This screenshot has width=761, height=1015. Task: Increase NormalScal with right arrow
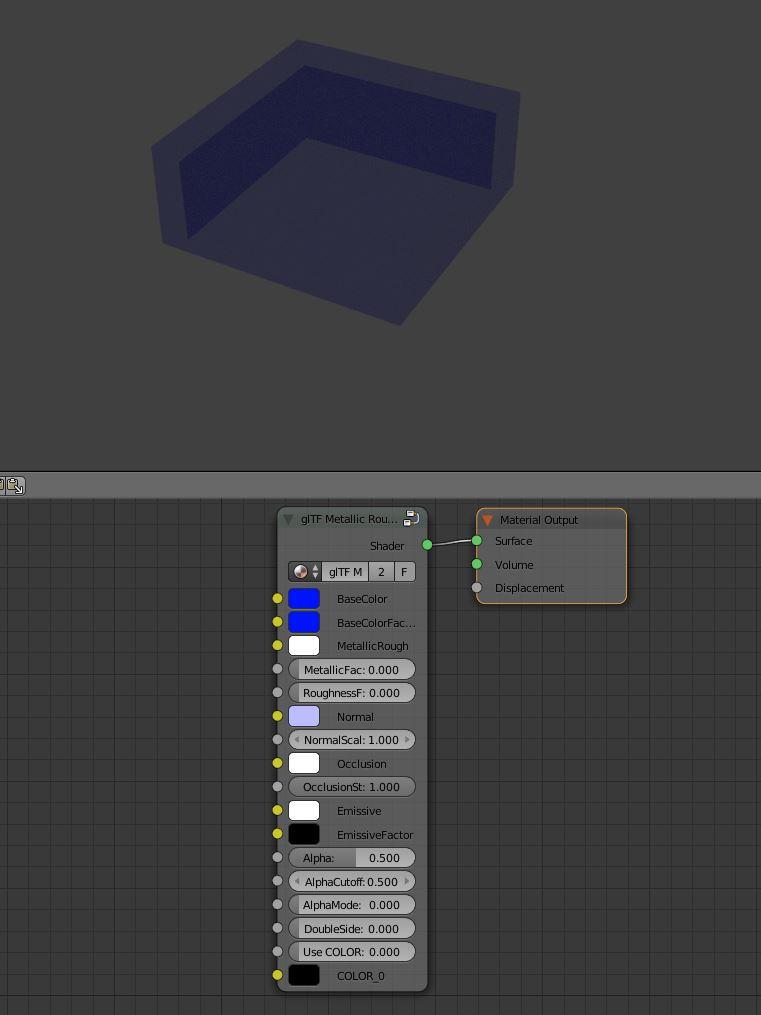(x=407, y=740)
